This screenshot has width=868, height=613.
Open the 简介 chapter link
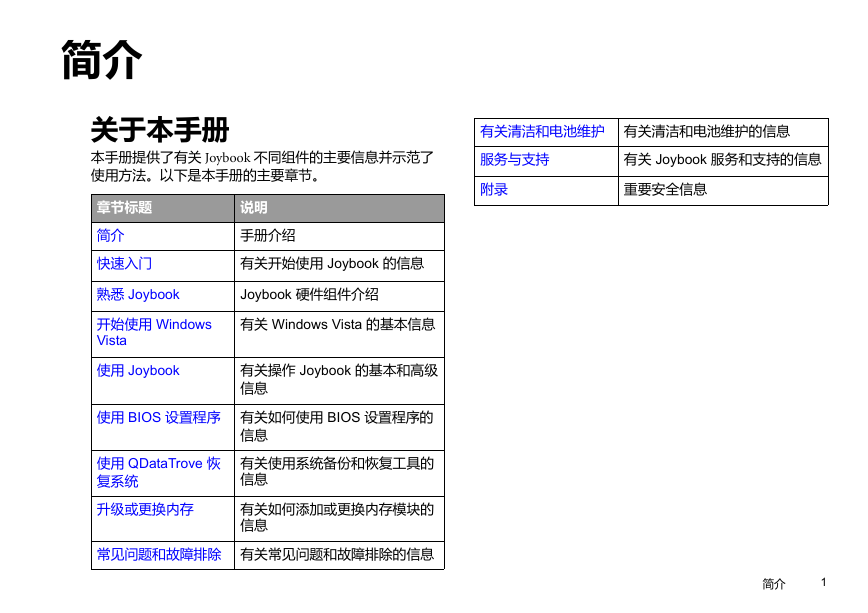click(110, 236)
